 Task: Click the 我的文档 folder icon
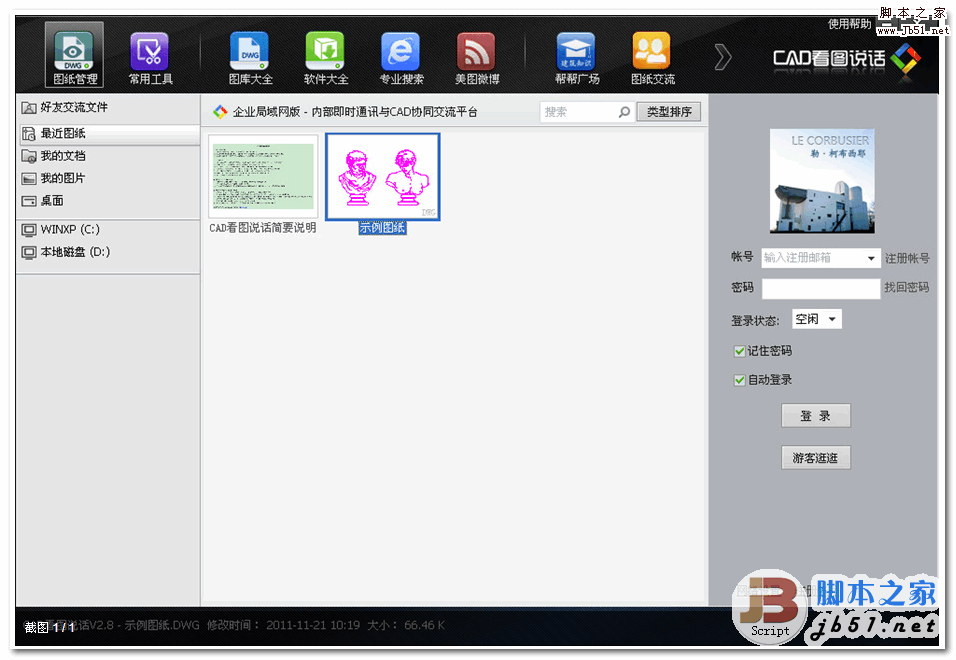(x=29, y=156)
